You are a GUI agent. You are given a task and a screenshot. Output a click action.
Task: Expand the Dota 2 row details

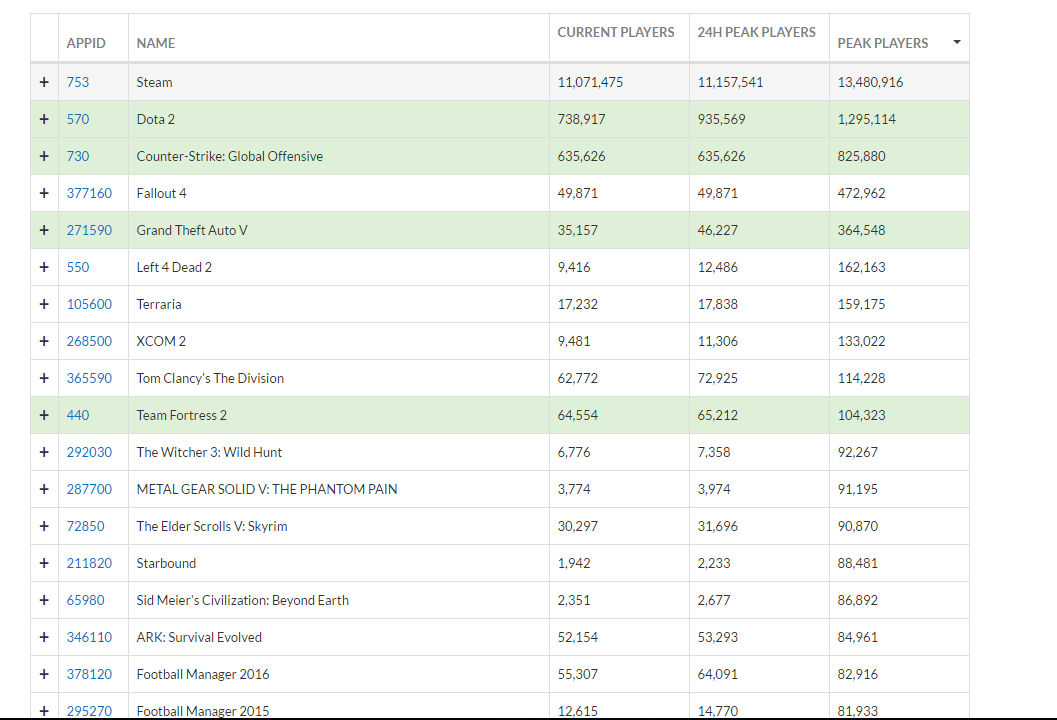(x=44, y=119)
